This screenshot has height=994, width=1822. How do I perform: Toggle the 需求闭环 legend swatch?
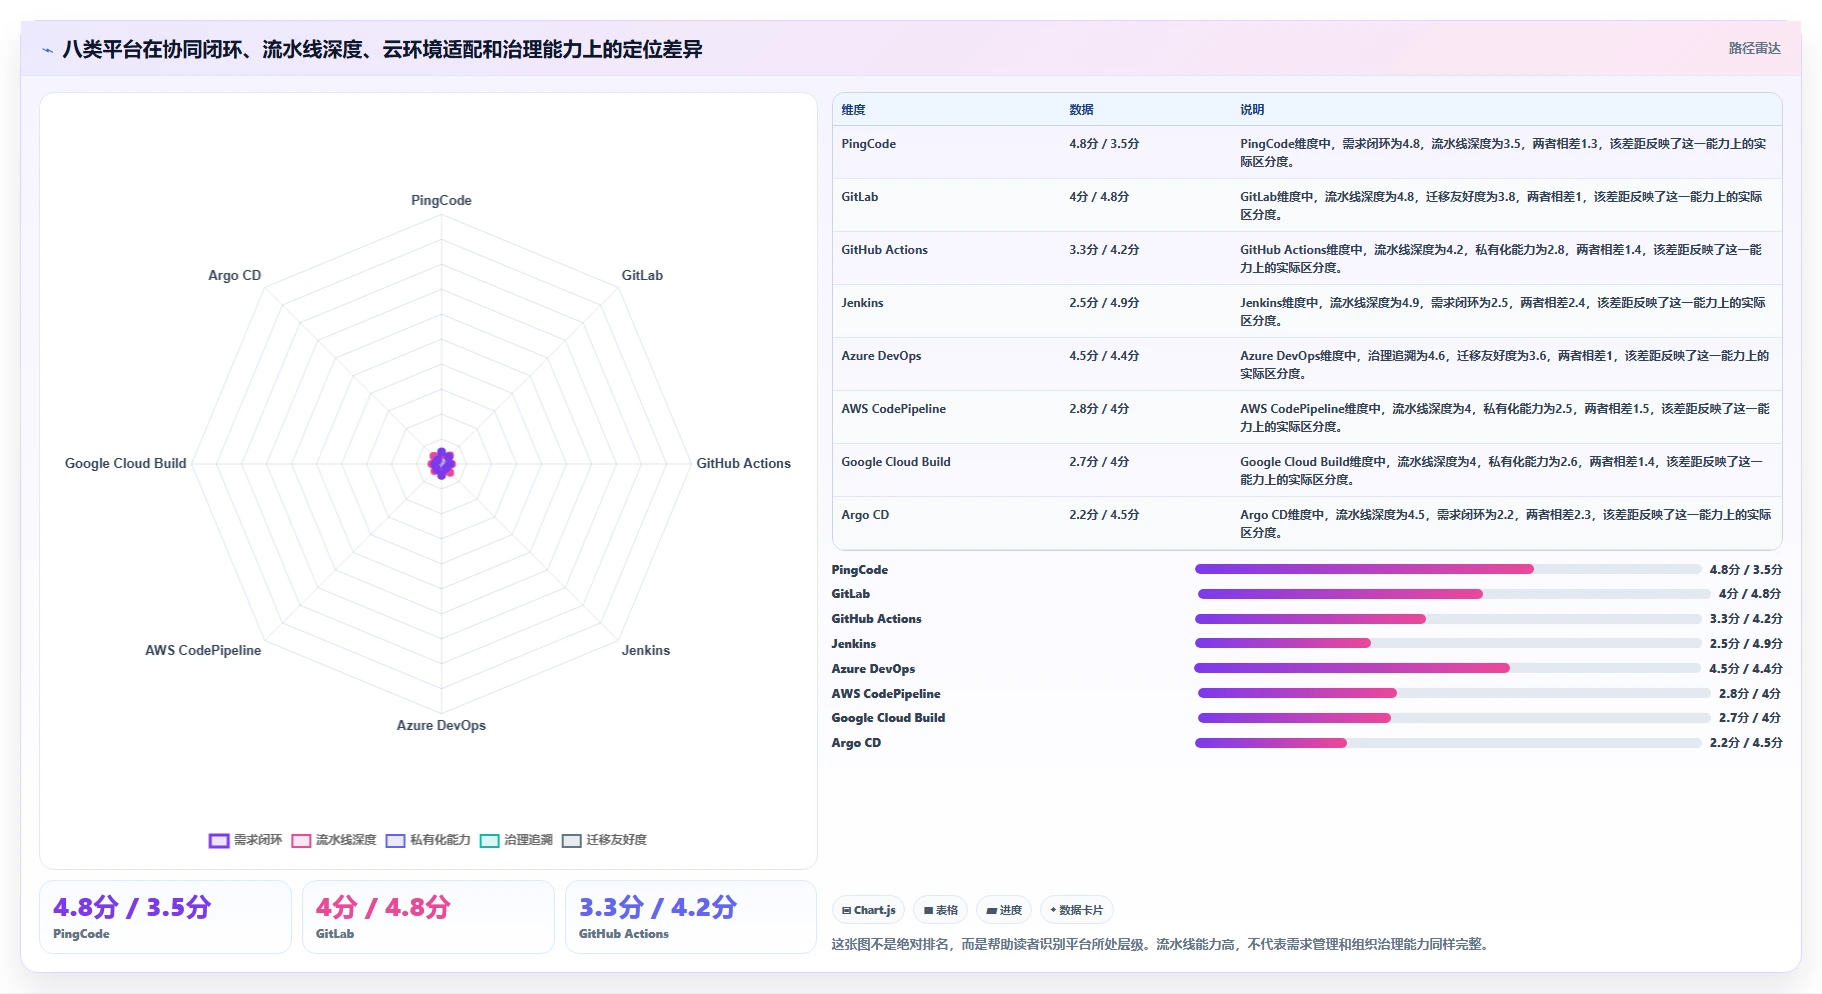click(219, 840)
